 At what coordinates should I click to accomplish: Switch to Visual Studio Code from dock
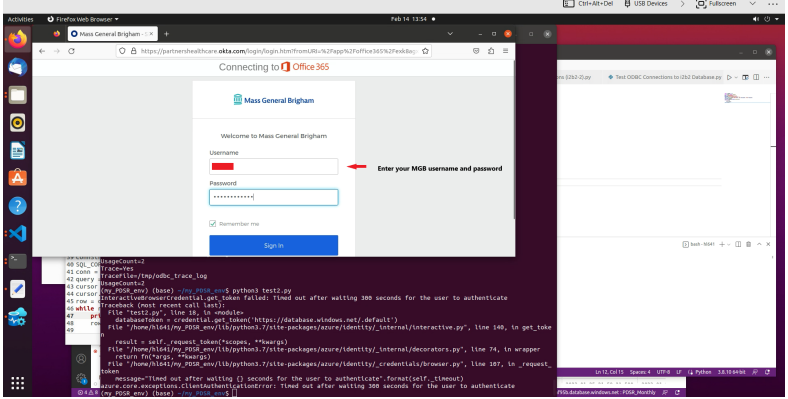click(x=18, y=233)
